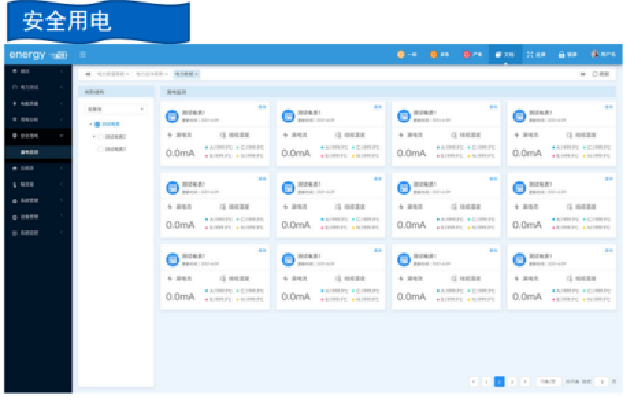This screenshot has width=635, height=402.
Task: Shift tabs left with the back arrow
Action: point(87,74)
